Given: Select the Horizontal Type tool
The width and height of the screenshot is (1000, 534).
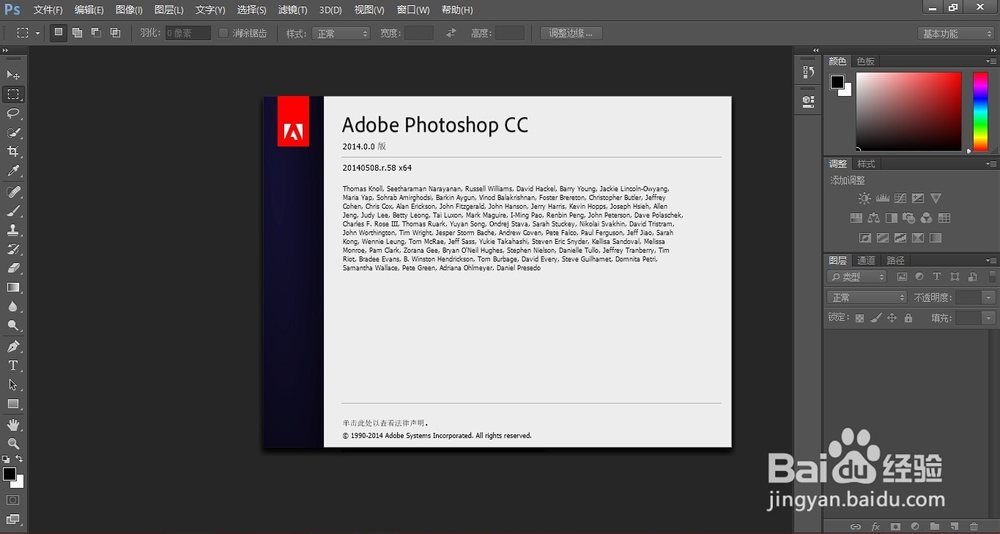Looking at the screenshot, I should coord(13,366).
